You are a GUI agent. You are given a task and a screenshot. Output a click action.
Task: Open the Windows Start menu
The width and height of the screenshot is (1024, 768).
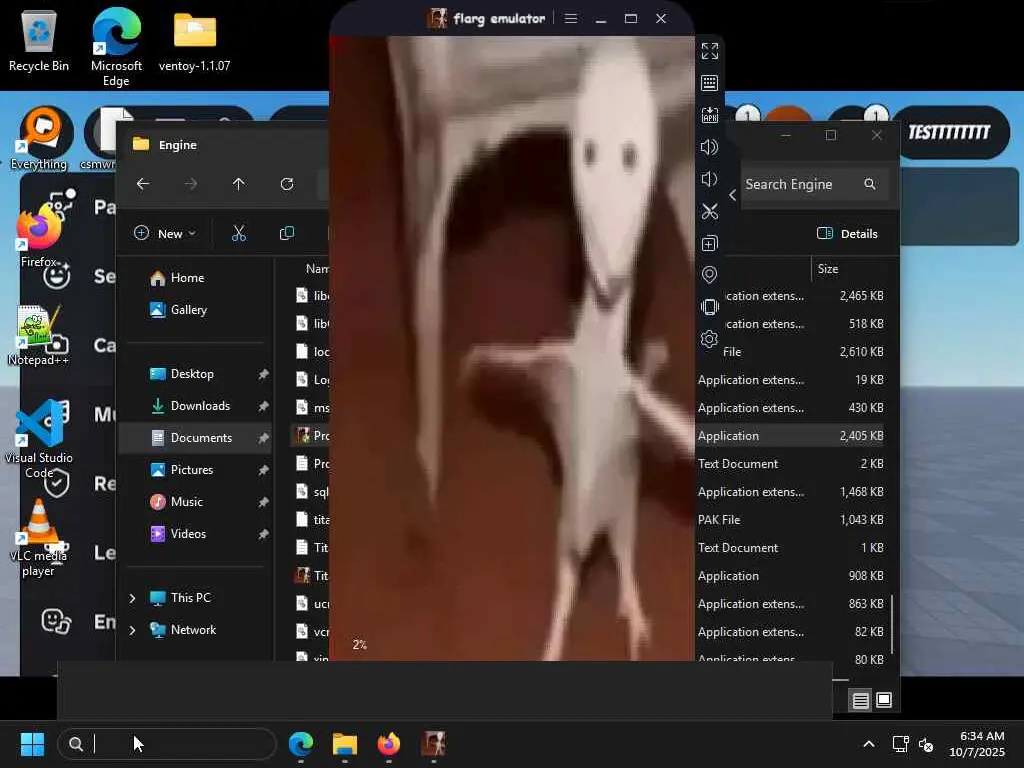(32, 744)
